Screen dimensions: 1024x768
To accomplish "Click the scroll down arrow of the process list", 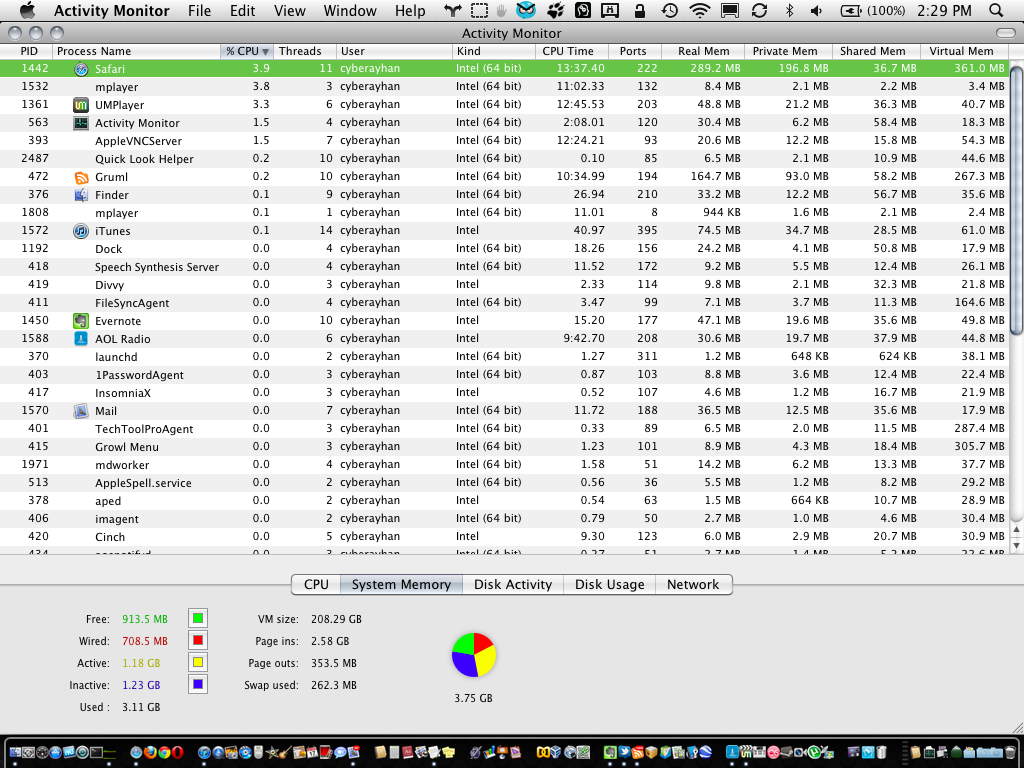I will pos(1016,545).
